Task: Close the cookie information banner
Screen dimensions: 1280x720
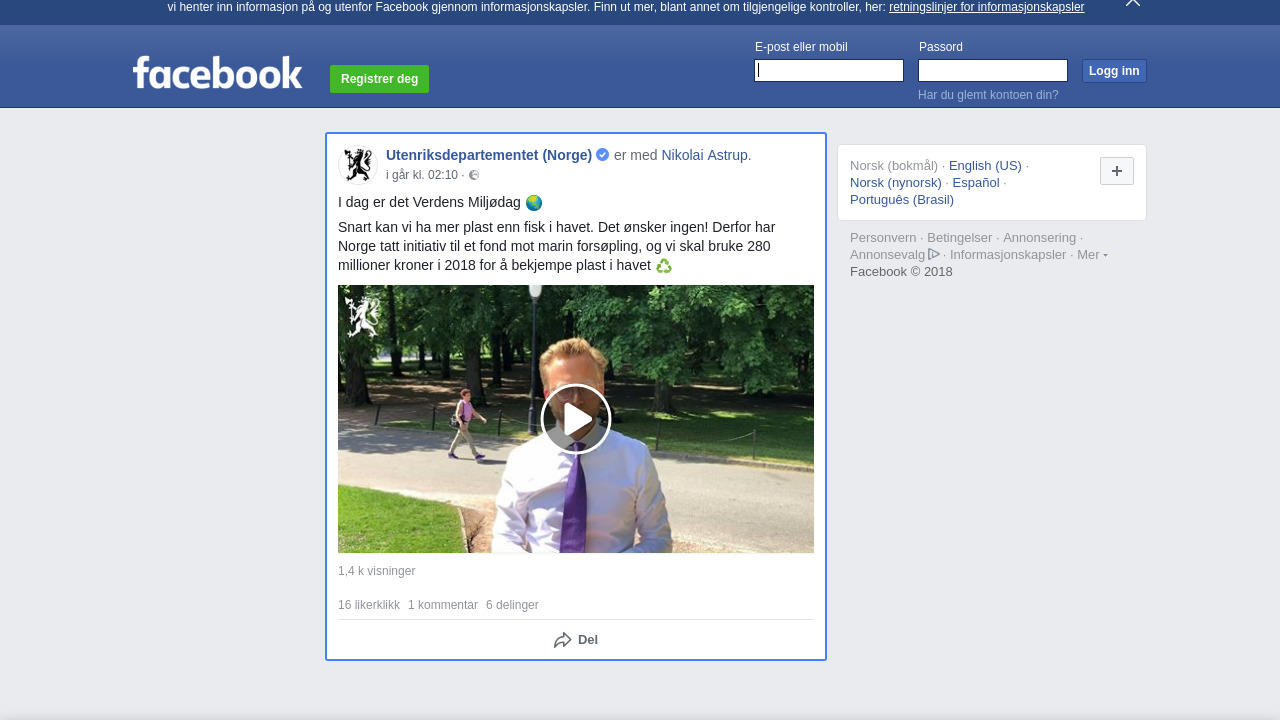Action: pos(1133,3)
